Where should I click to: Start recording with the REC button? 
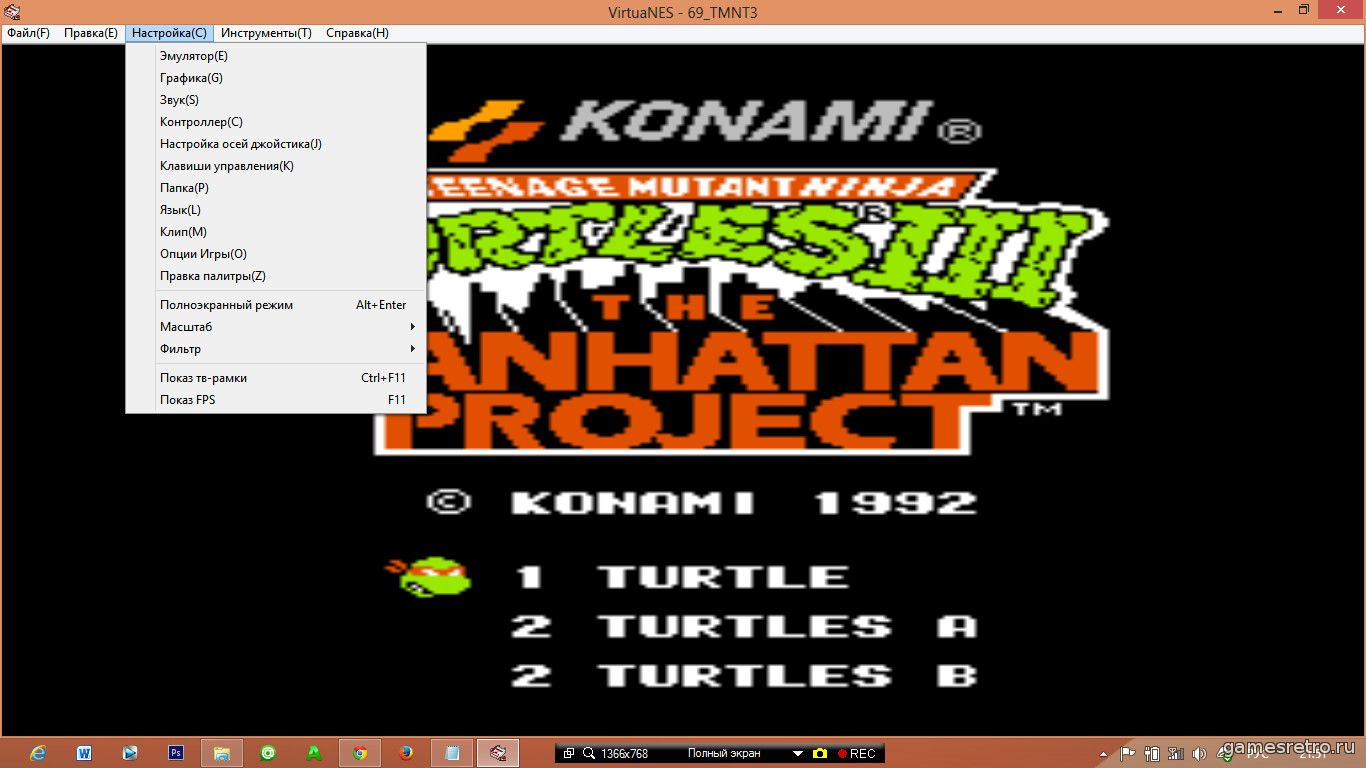pyautogui.click(x=856, y=753)
